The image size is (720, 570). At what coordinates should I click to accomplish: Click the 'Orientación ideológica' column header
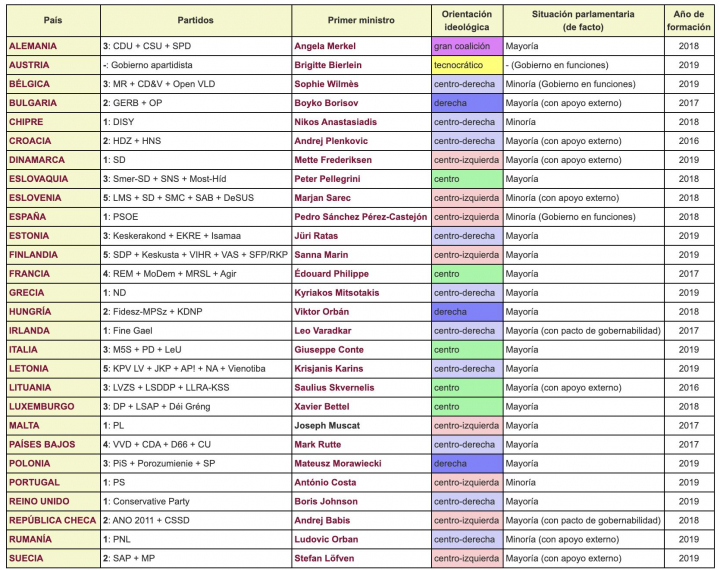click(464, 20)
